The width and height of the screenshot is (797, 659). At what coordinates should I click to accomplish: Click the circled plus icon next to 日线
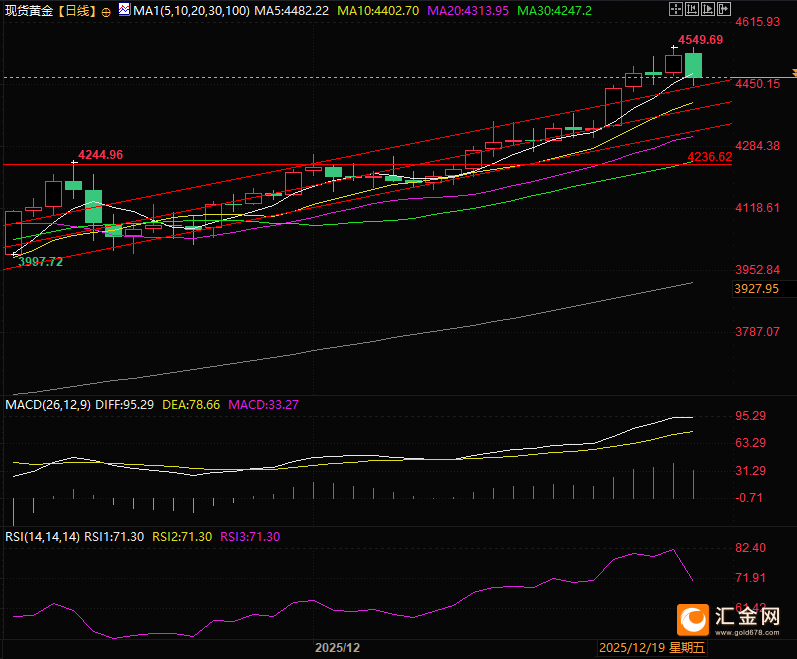(x=106, y=13)
